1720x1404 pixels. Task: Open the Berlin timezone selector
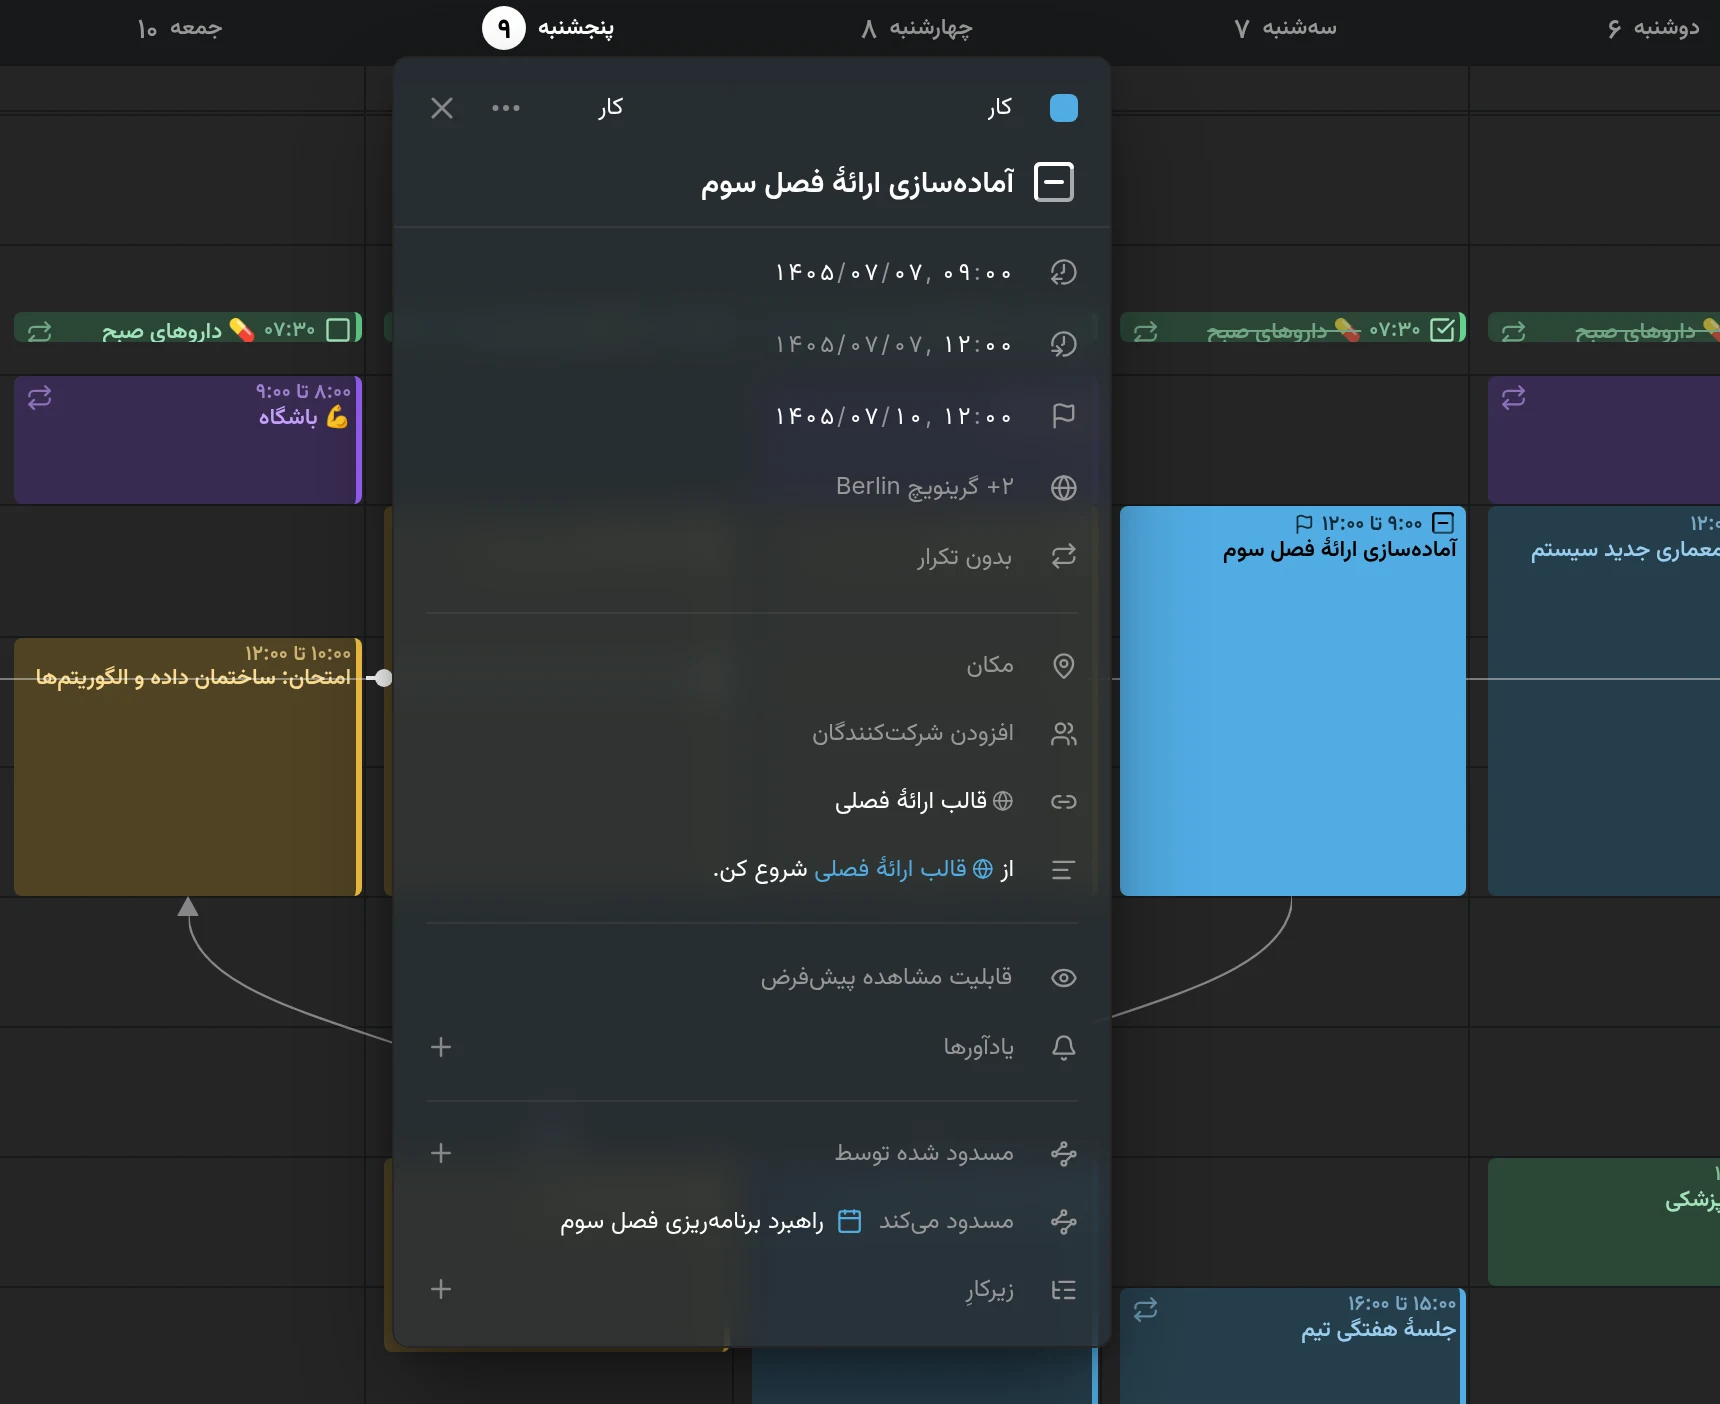coord(925,487)
